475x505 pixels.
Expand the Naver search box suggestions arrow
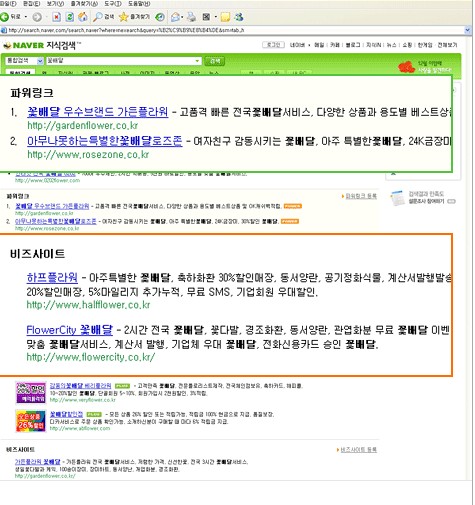click(x=197, y=61)
